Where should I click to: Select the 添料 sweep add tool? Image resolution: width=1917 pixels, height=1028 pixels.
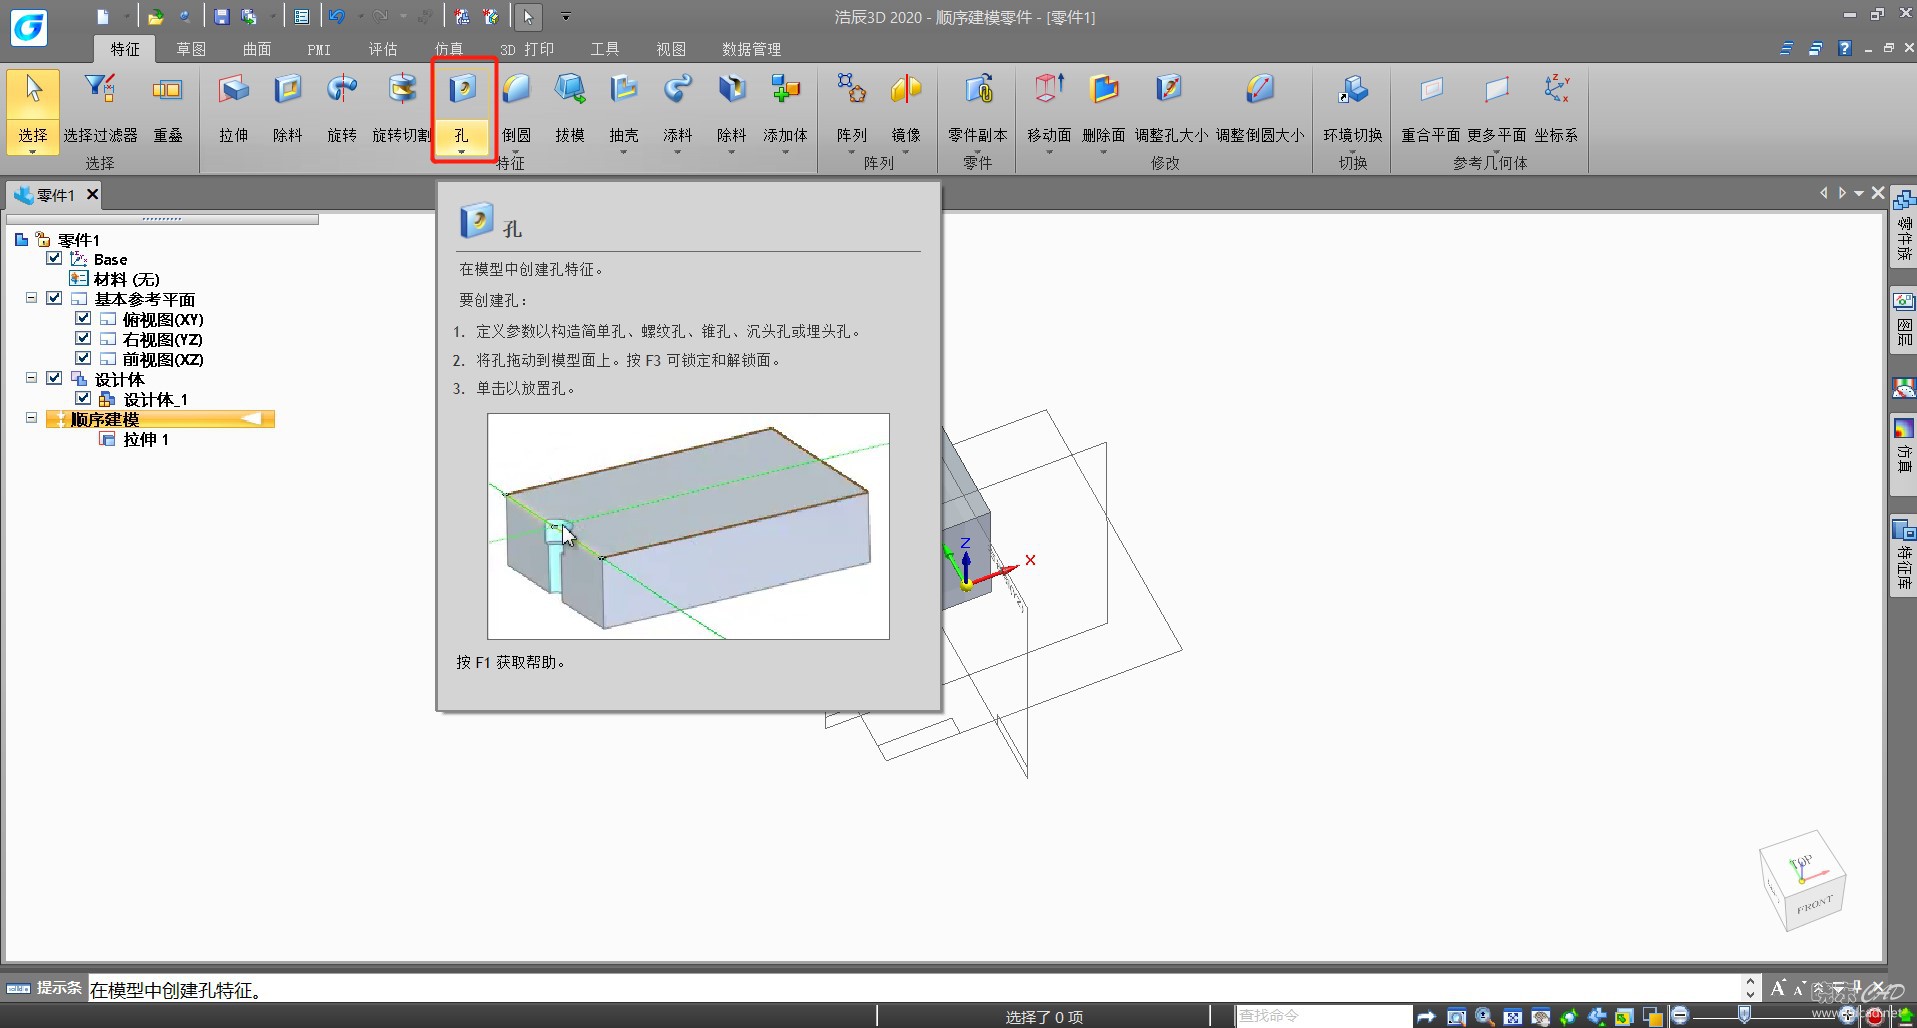tap(678, 108)
